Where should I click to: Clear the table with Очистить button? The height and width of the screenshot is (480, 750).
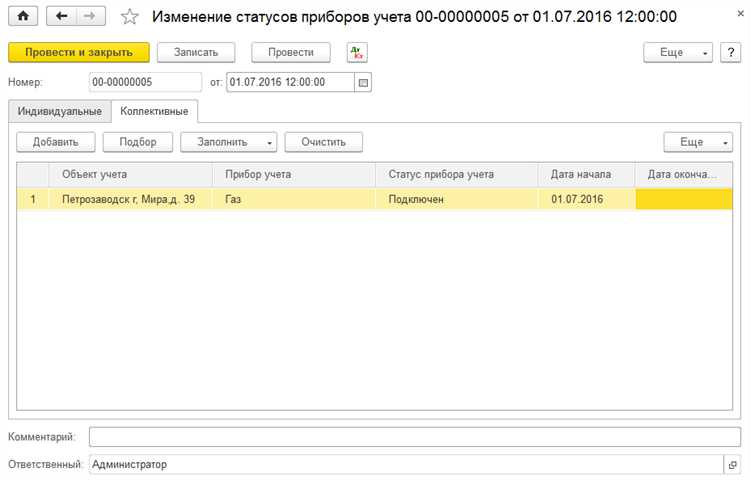pos(323,142)
